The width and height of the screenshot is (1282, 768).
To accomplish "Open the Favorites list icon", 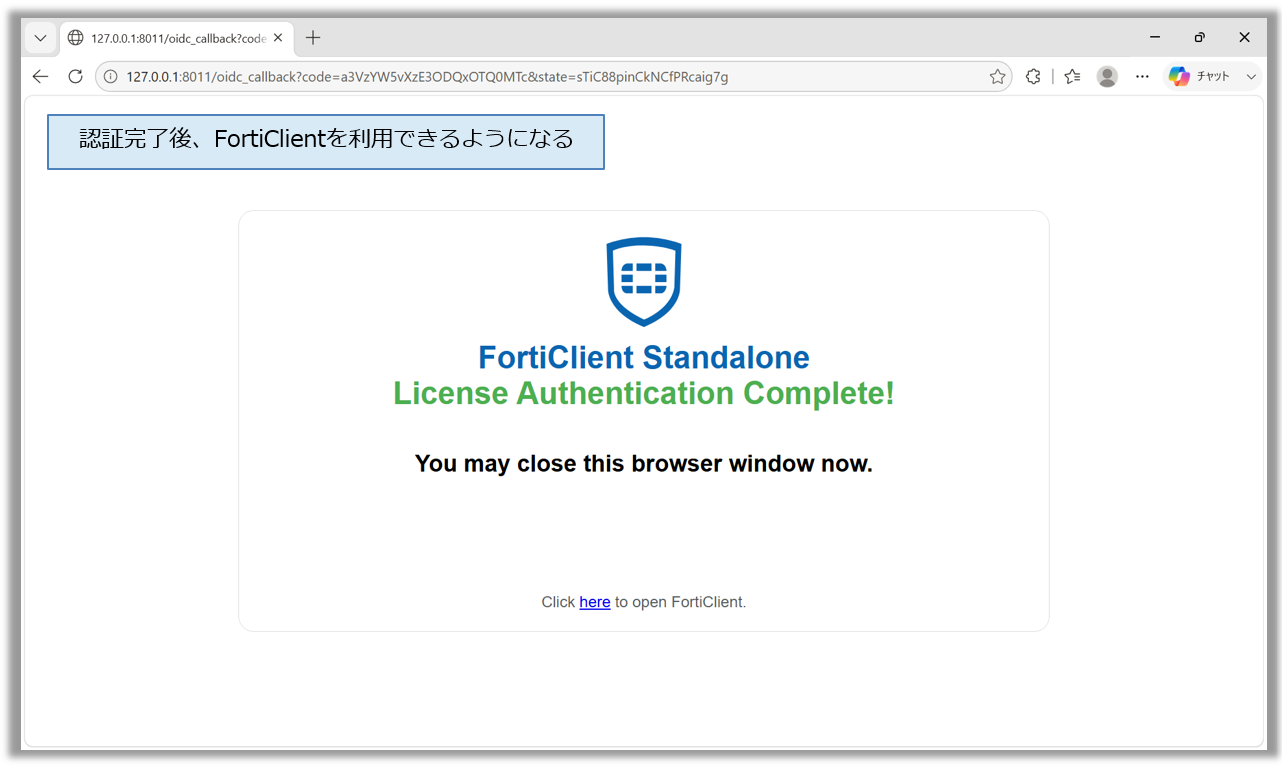I will click(1072, 77).
